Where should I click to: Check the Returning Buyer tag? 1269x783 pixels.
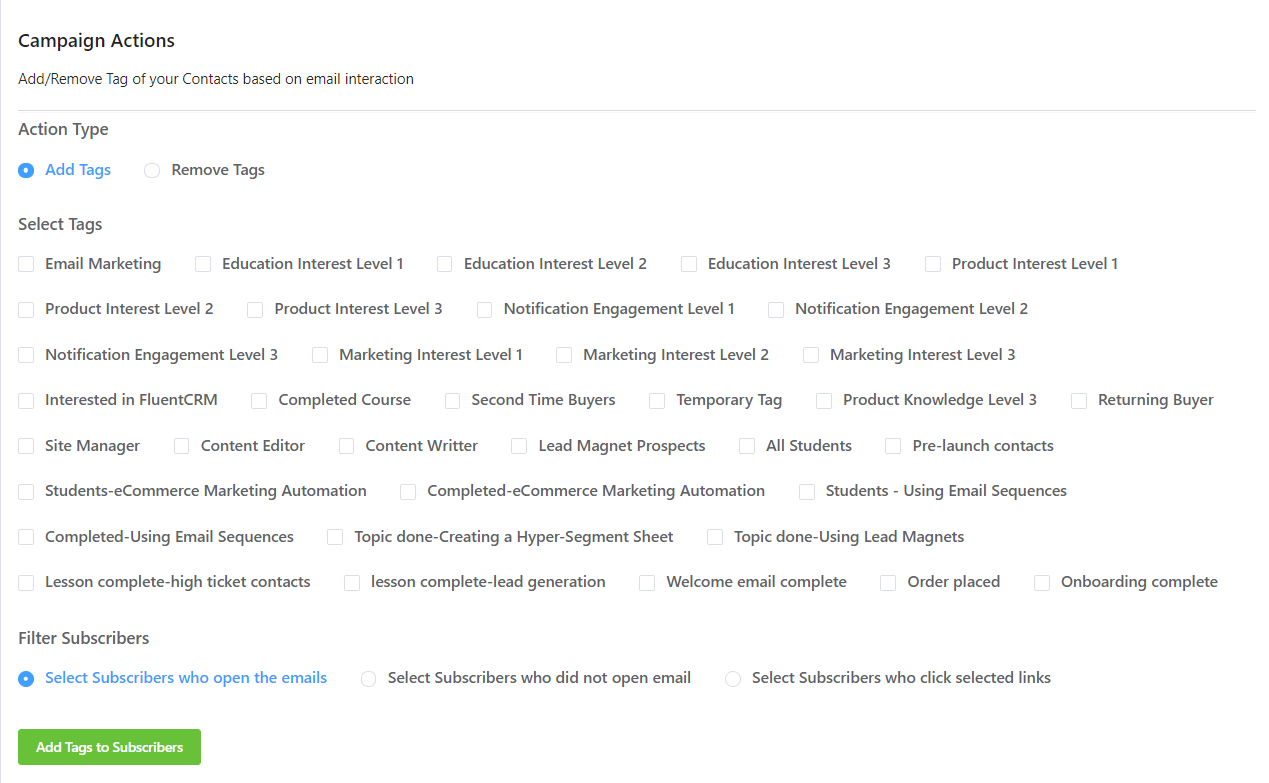coord(1079,401)
